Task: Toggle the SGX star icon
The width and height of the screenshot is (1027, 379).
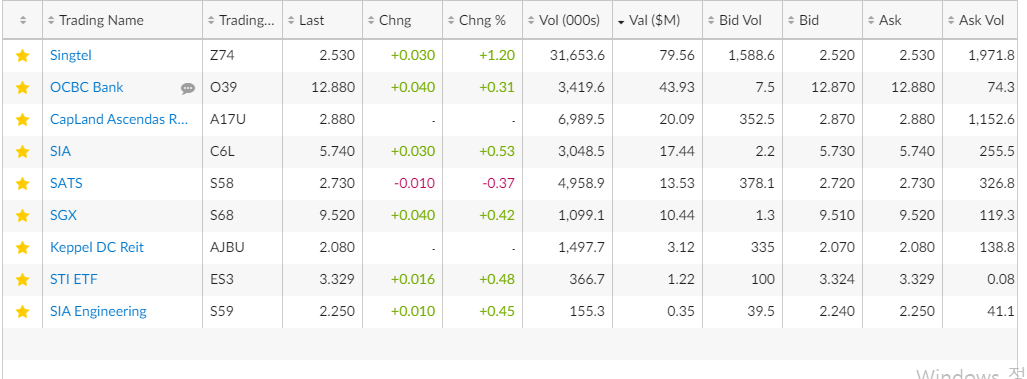Action: tap(22, 216)
